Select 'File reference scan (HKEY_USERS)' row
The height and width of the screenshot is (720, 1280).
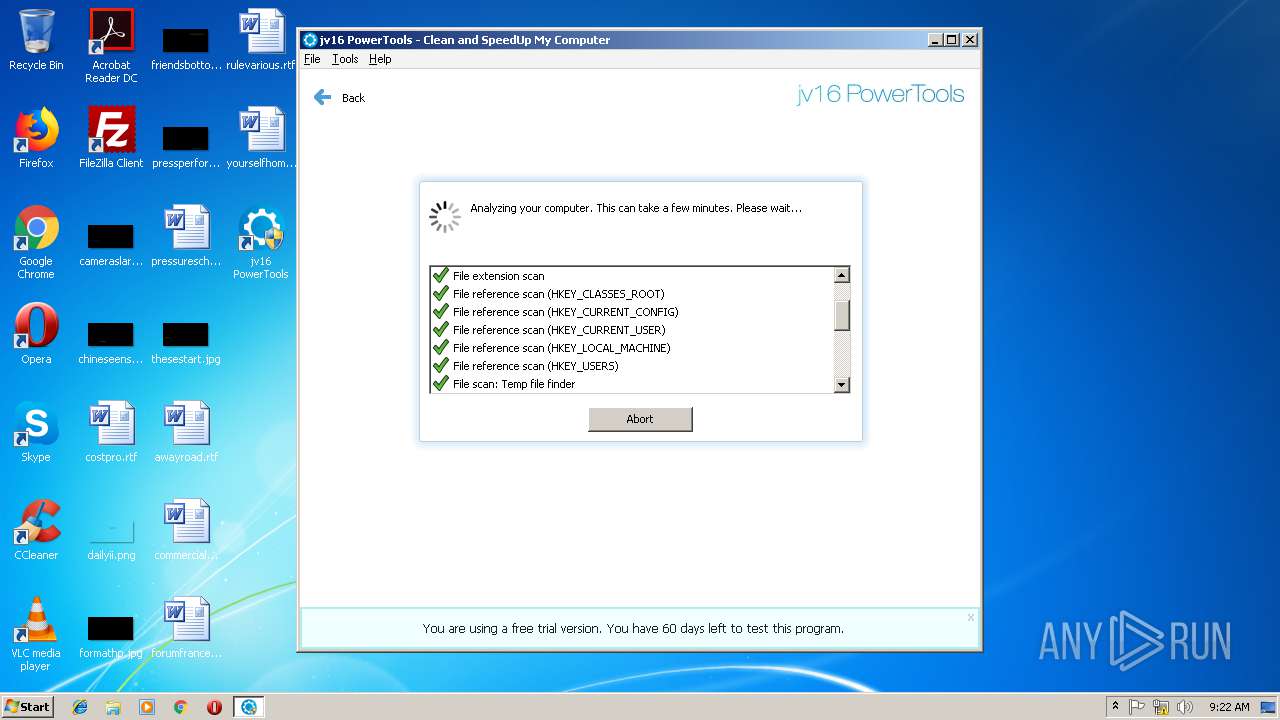click(632, 366)
